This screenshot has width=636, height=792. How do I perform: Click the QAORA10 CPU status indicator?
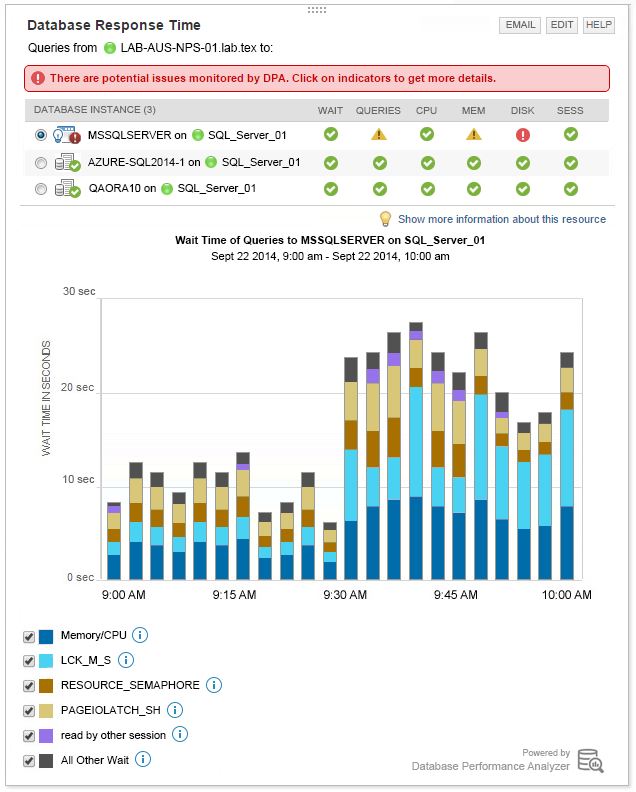[x=427, y=189]
